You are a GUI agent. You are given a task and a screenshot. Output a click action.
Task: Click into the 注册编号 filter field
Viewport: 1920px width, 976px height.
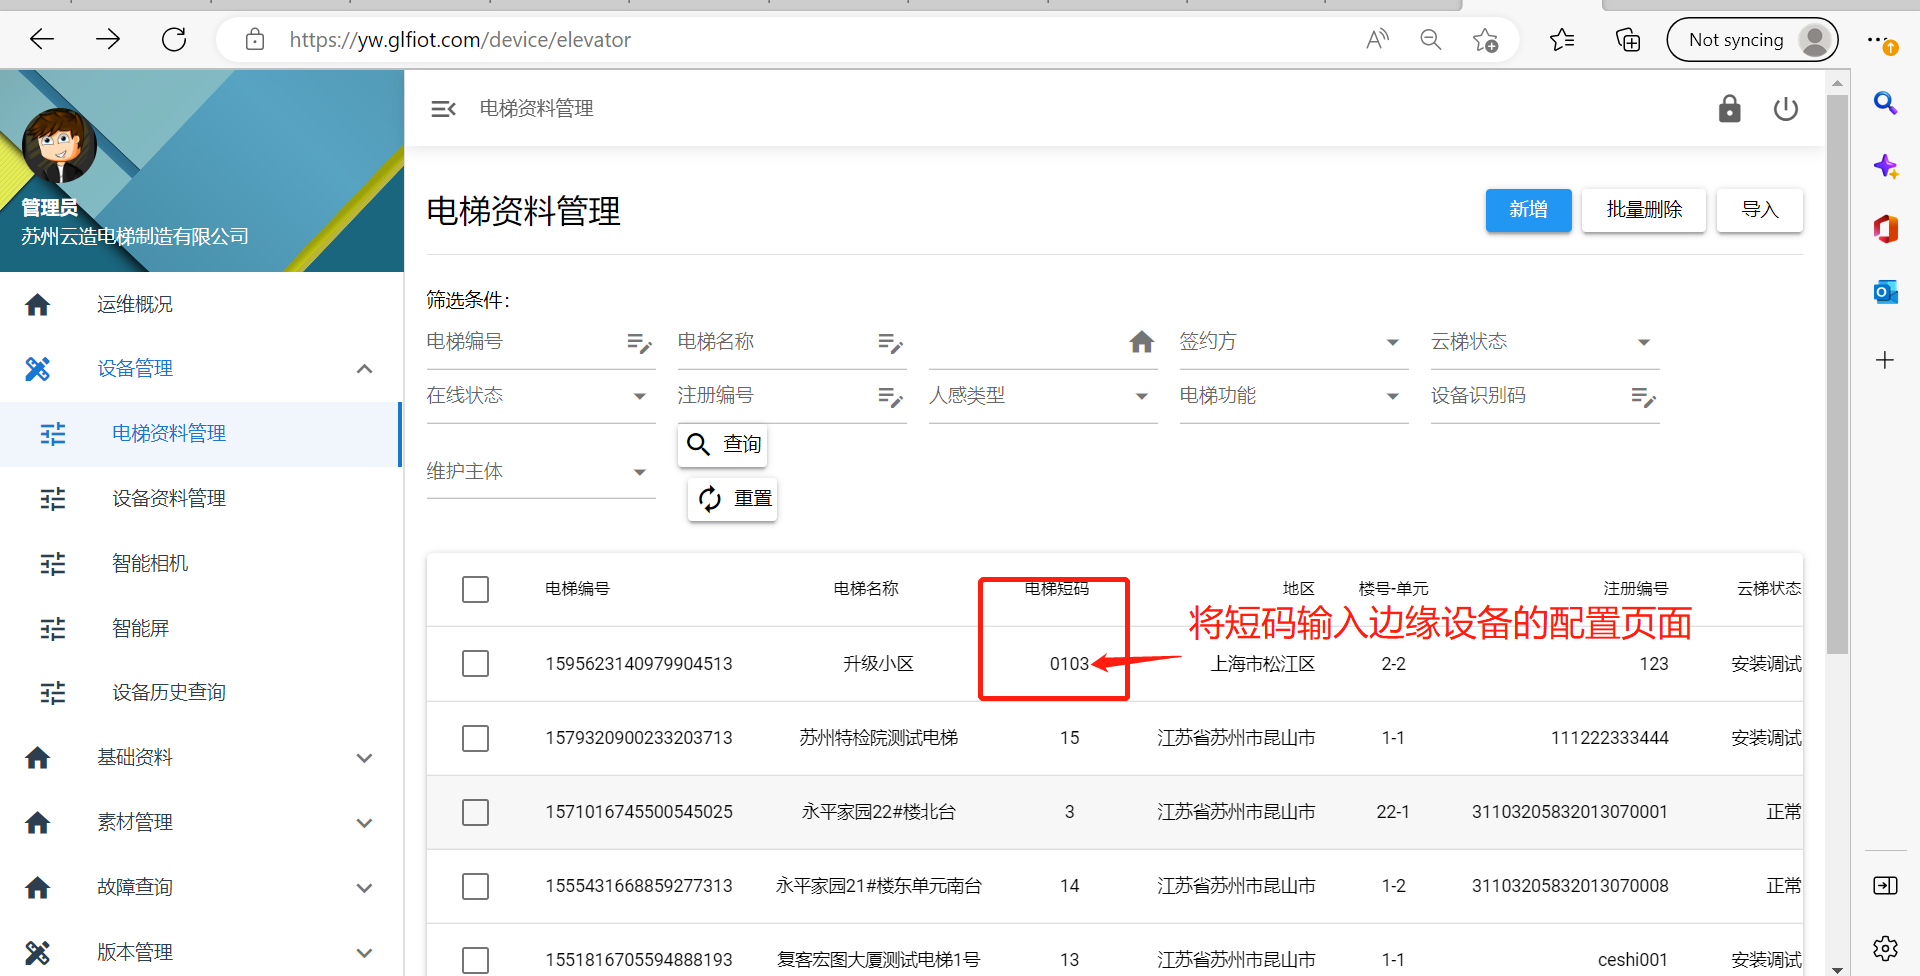pyautogui.click(x=770, y=396)
